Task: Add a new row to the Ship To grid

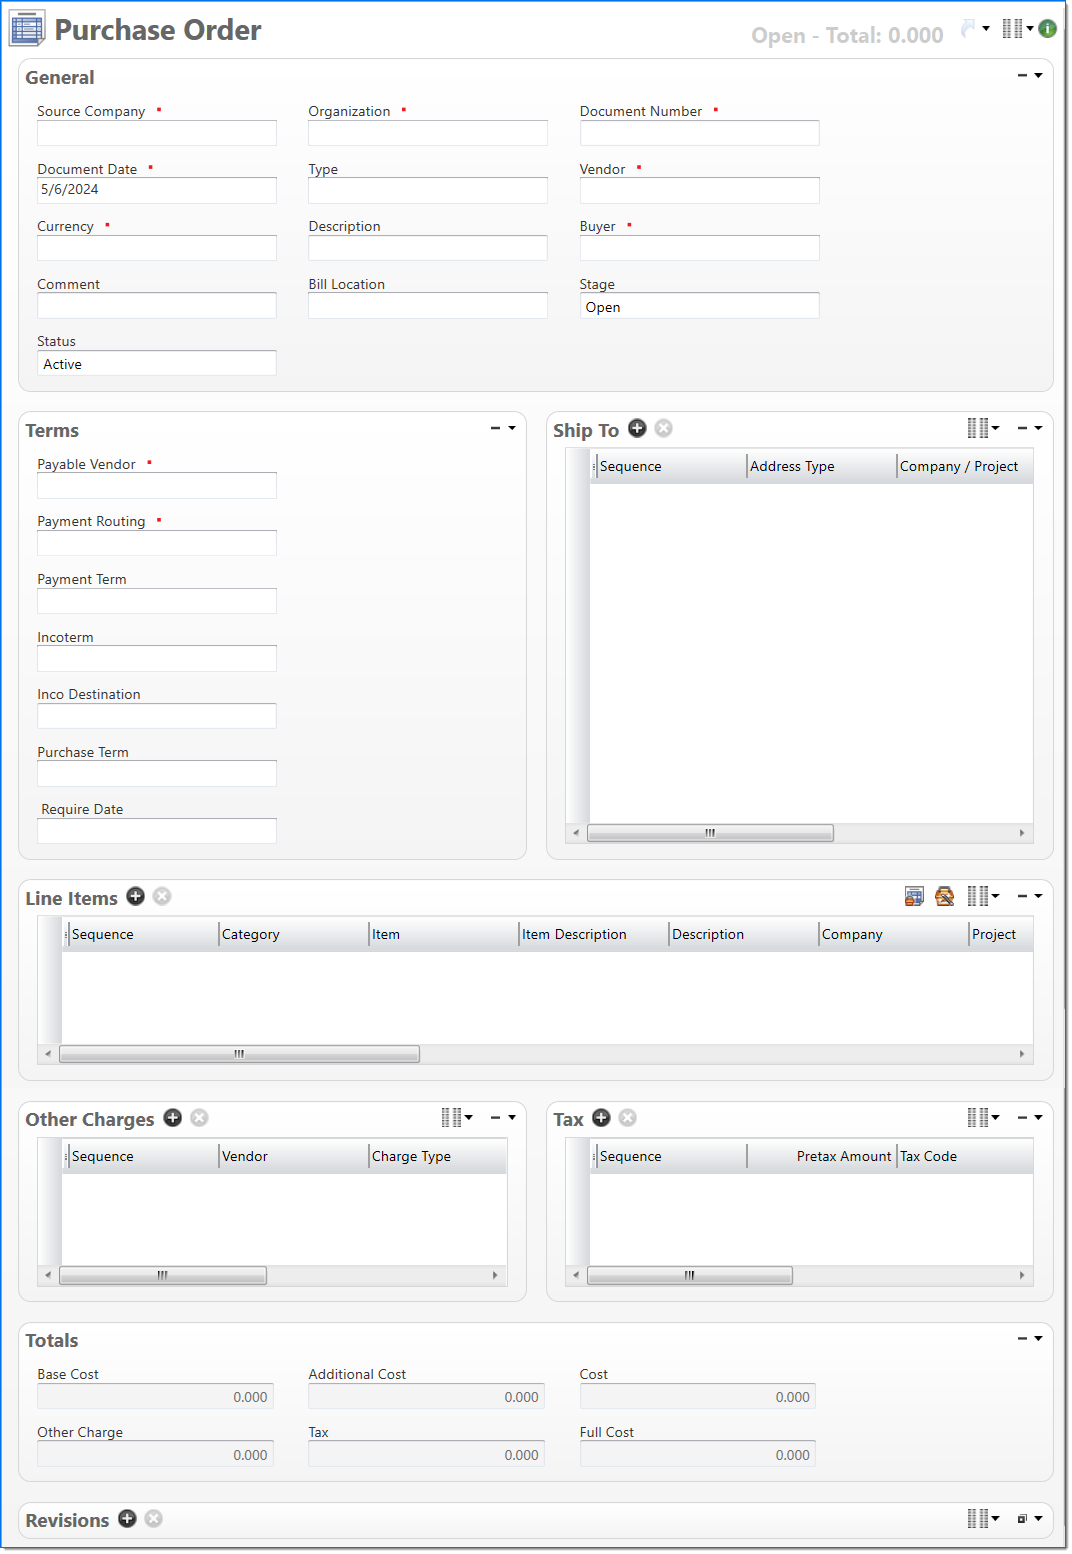Action: click(637, 428)
